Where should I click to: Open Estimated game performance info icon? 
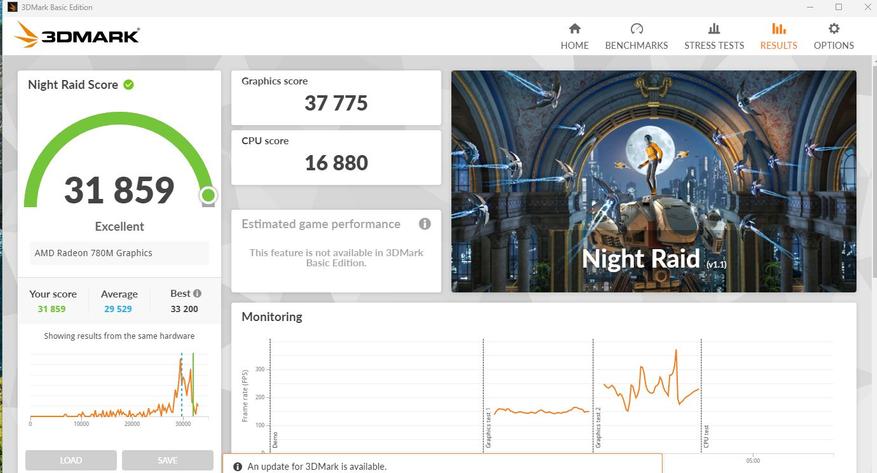coord(425,224)
